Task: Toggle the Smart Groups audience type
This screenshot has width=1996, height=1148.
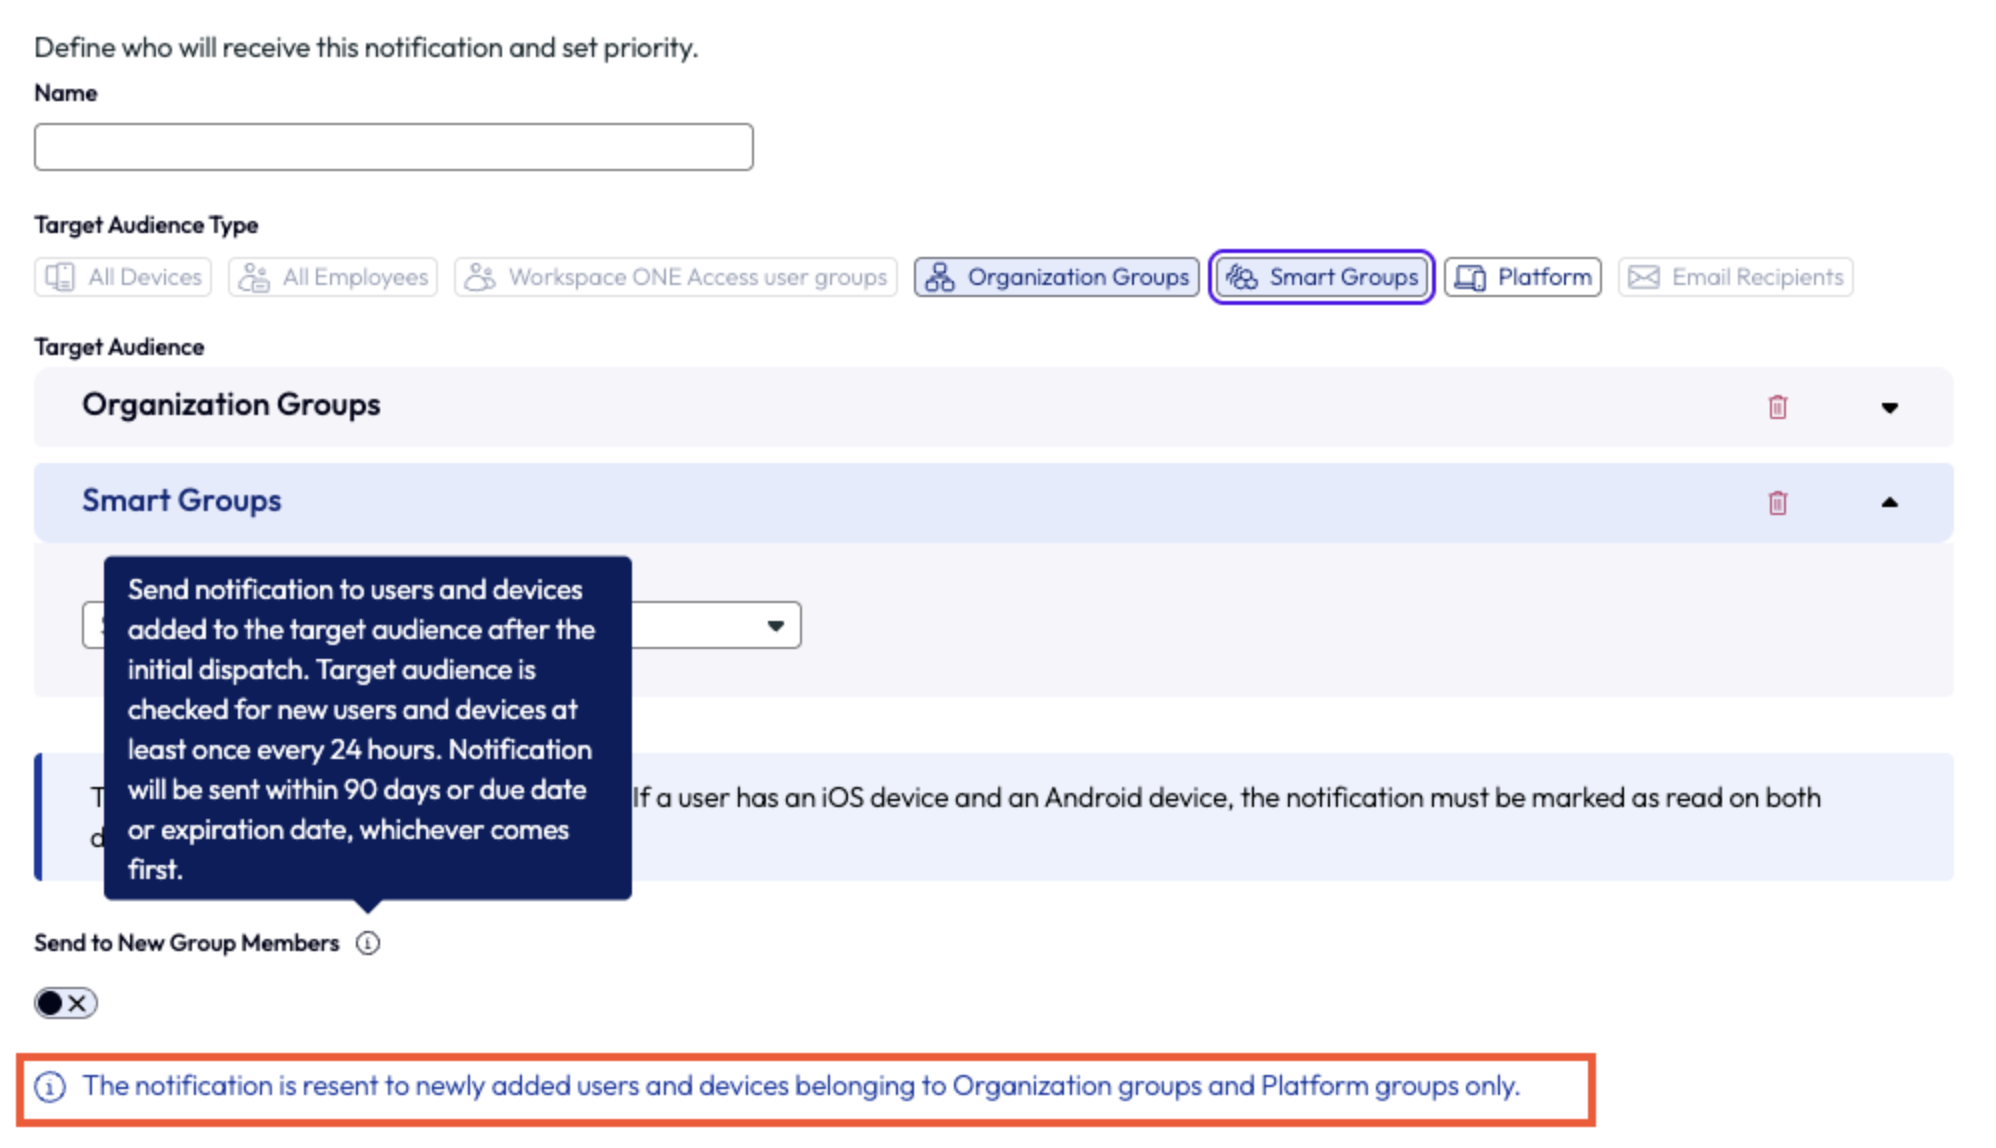Action: (x=1322, y=277)
